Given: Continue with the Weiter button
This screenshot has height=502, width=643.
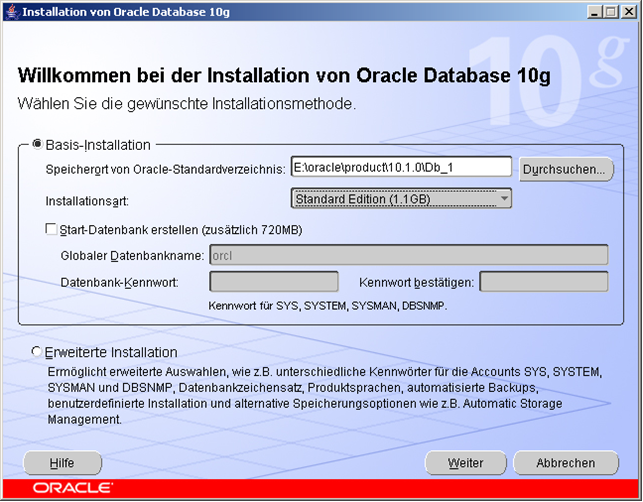Looking at the screenshot, I should (465, 463).
